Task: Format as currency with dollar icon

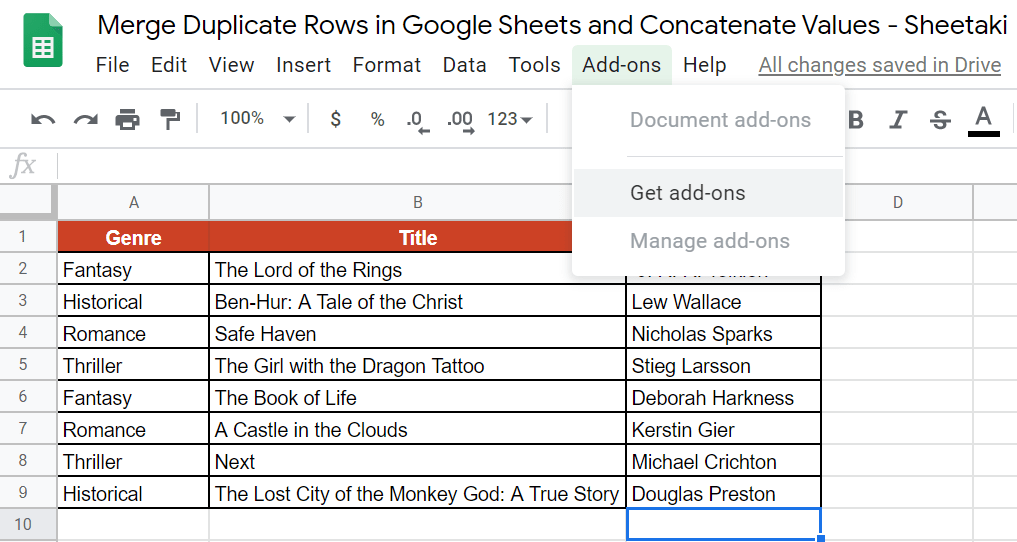Action: tap(335, 119)
